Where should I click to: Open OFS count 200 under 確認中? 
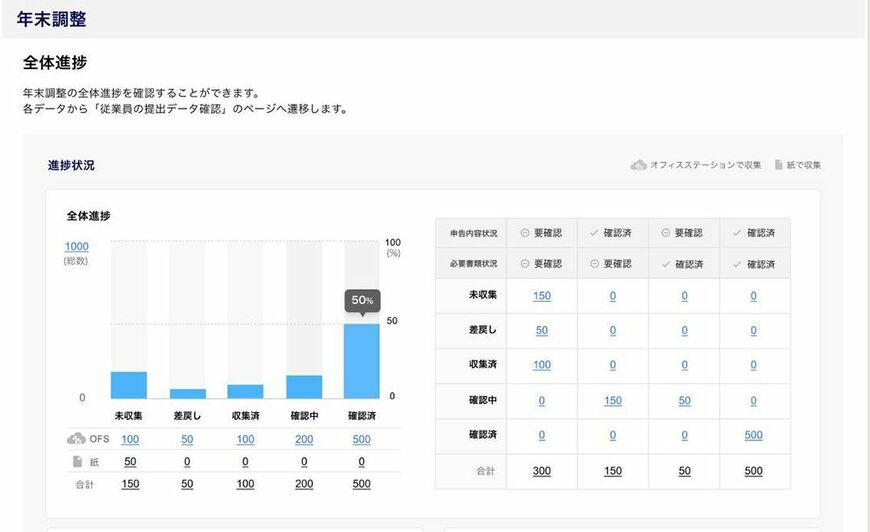tap(304, 439)
